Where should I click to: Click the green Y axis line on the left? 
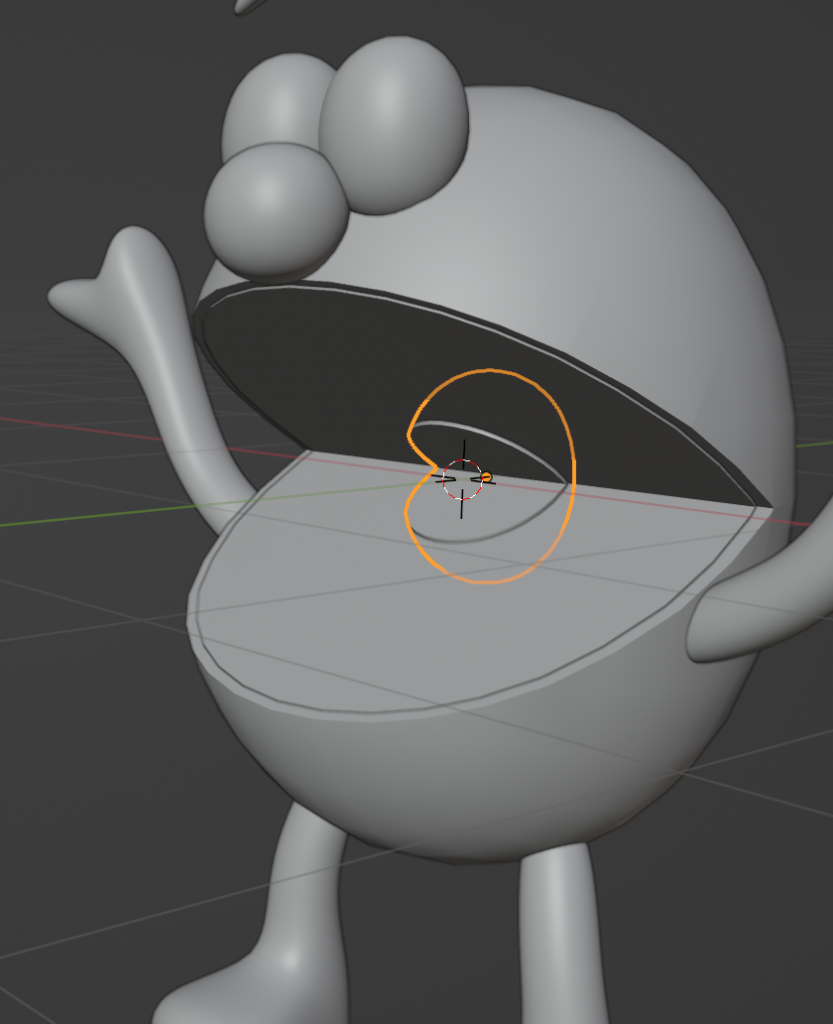(100, 513)
